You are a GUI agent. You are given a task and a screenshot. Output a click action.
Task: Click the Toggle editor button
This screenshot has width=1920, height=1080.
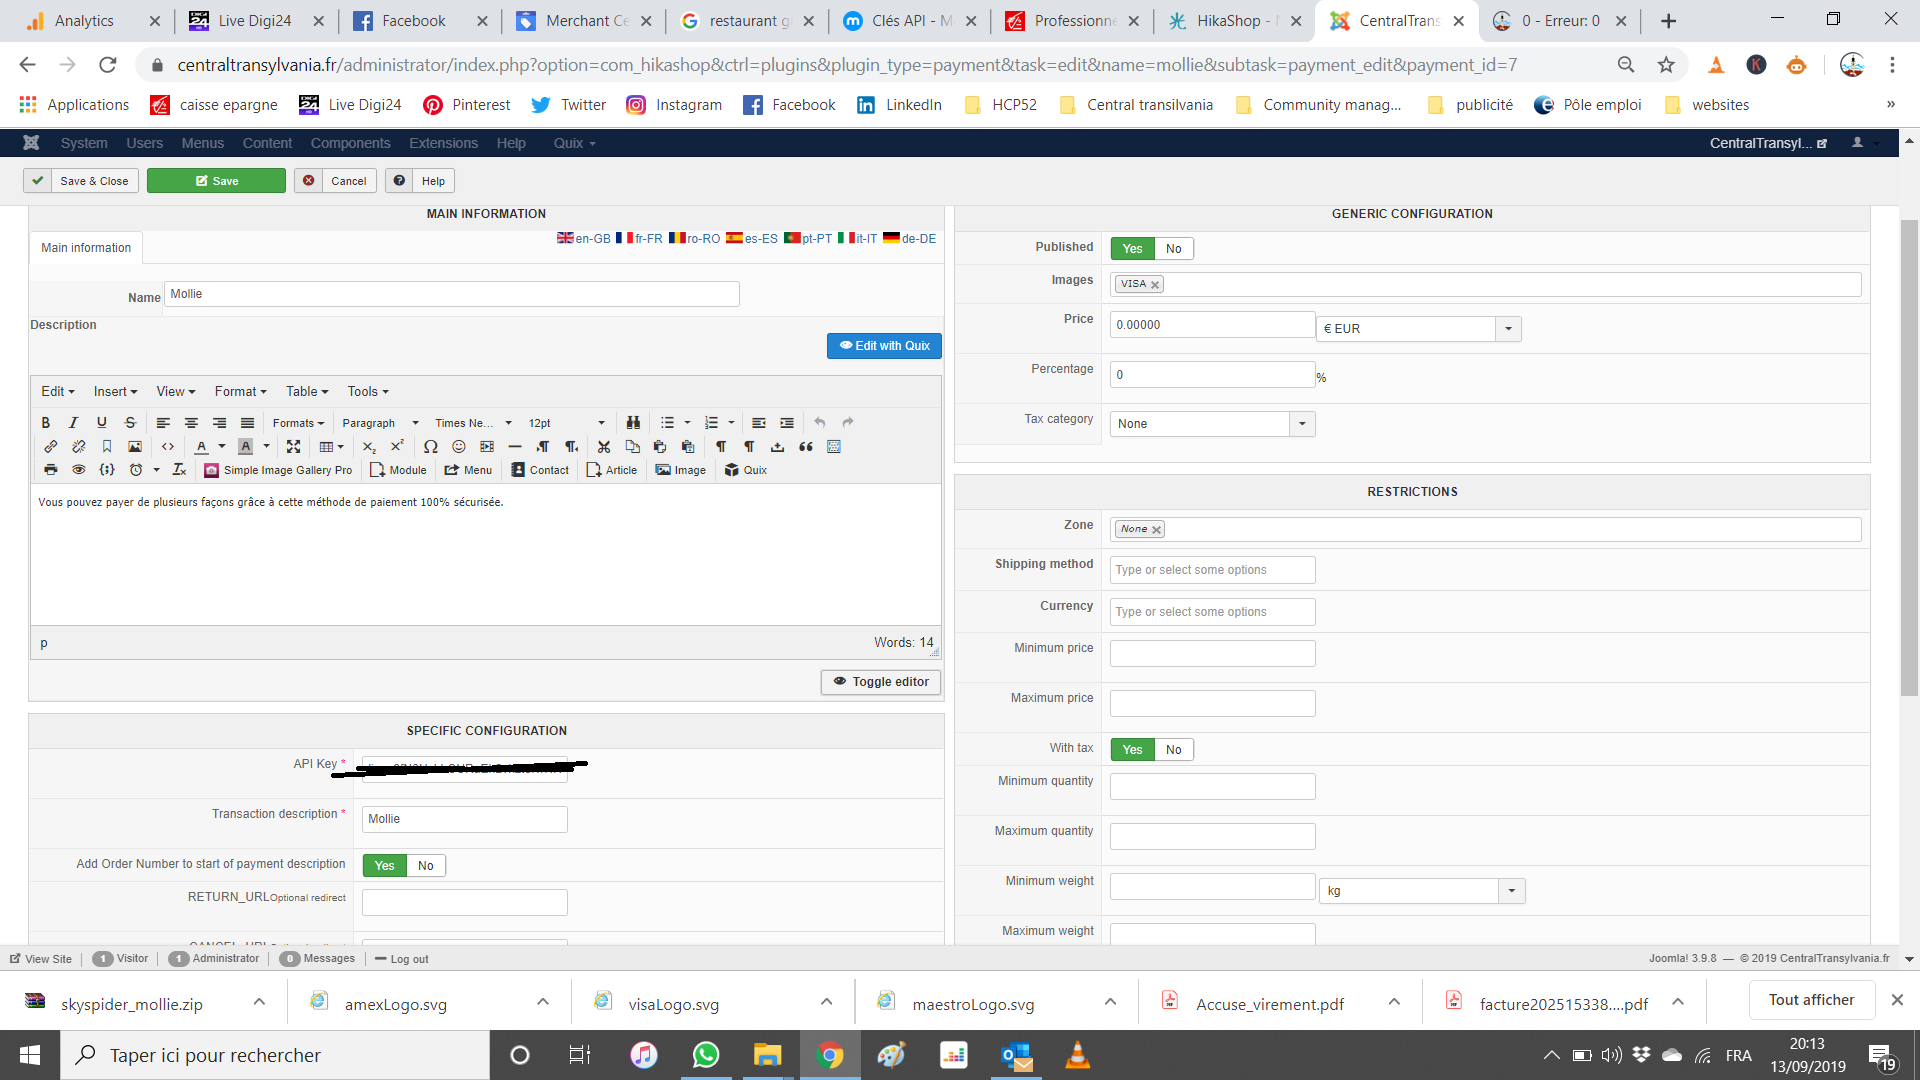coord(880,682)
